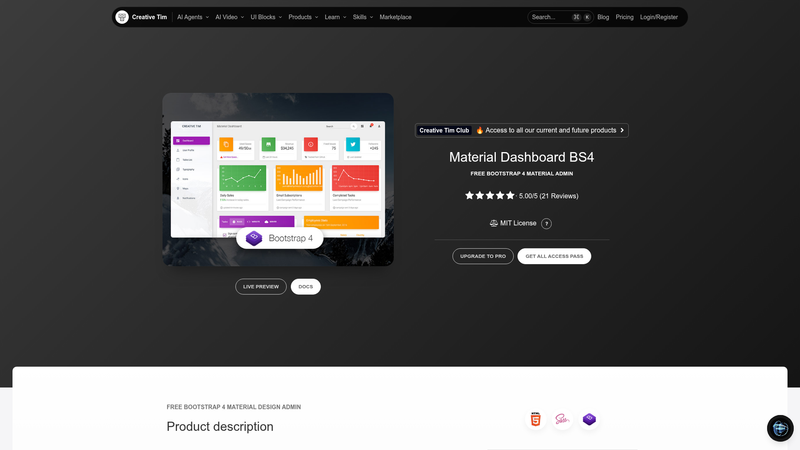This screenshot has height=450, width=800.
Task: Click the five-star rating icons
Action: click(490, 195)
